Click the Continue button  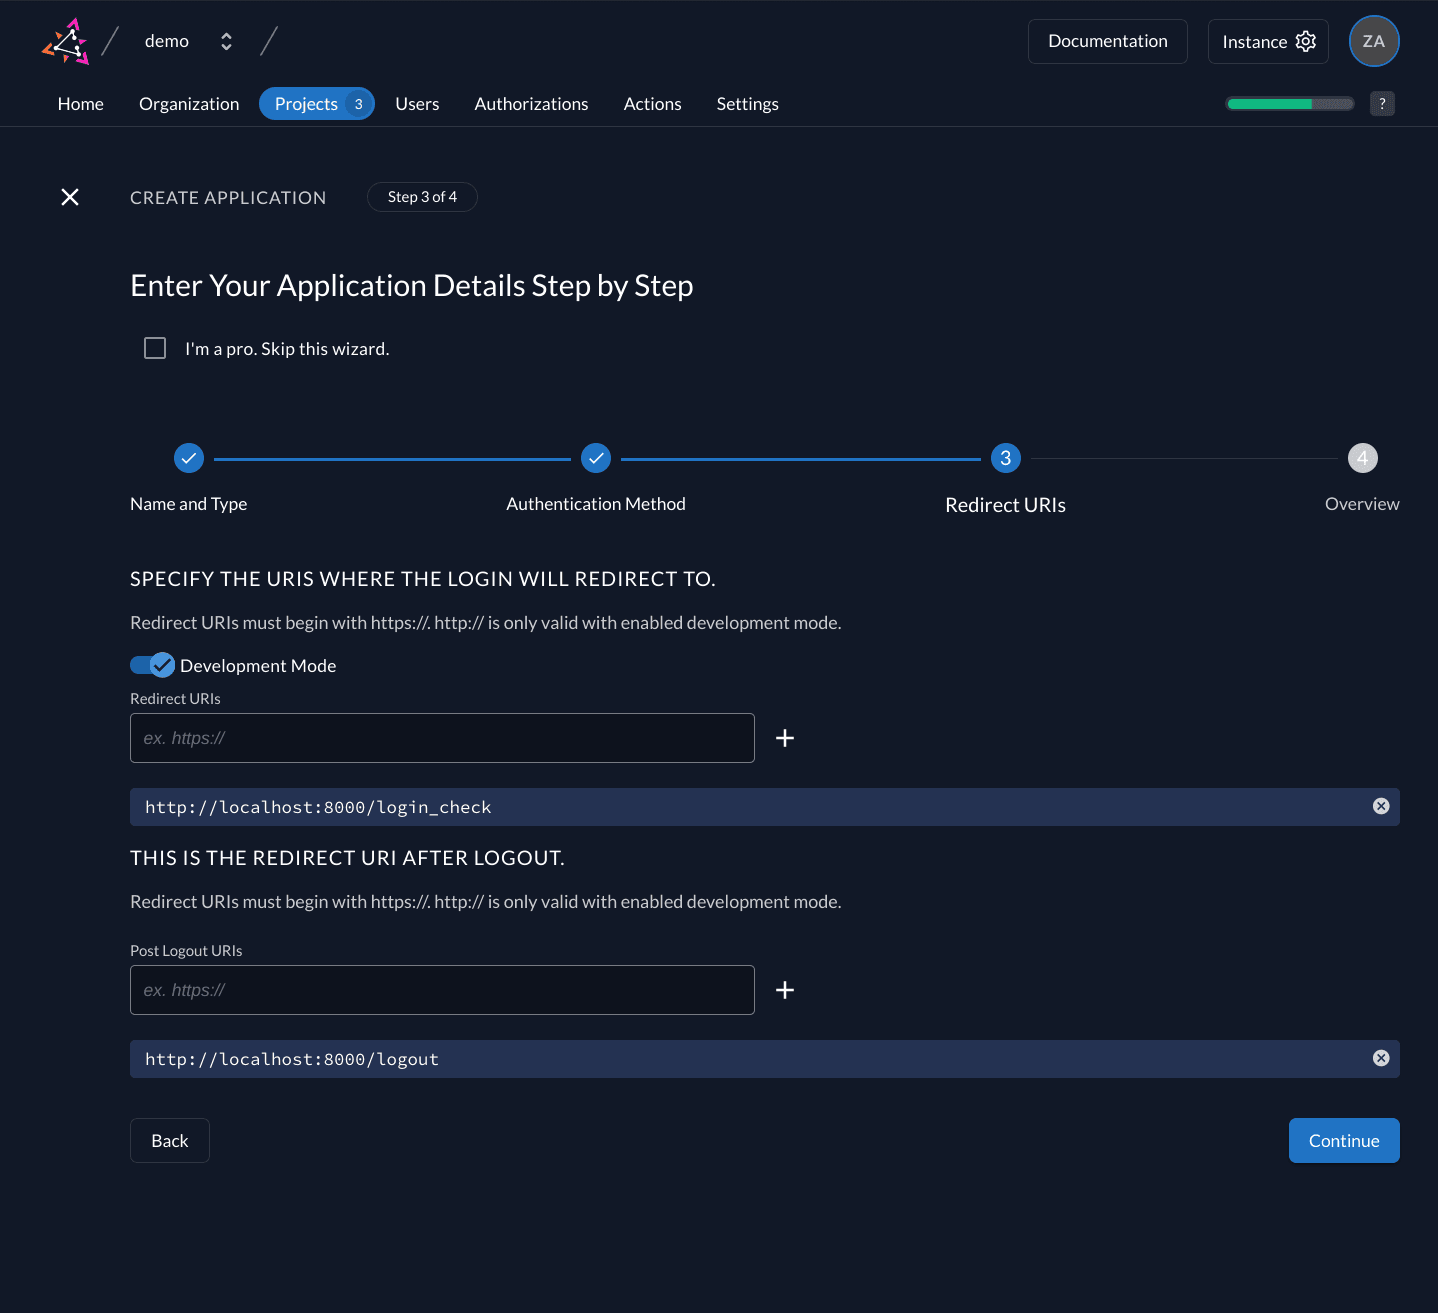click(1344, 1140)
